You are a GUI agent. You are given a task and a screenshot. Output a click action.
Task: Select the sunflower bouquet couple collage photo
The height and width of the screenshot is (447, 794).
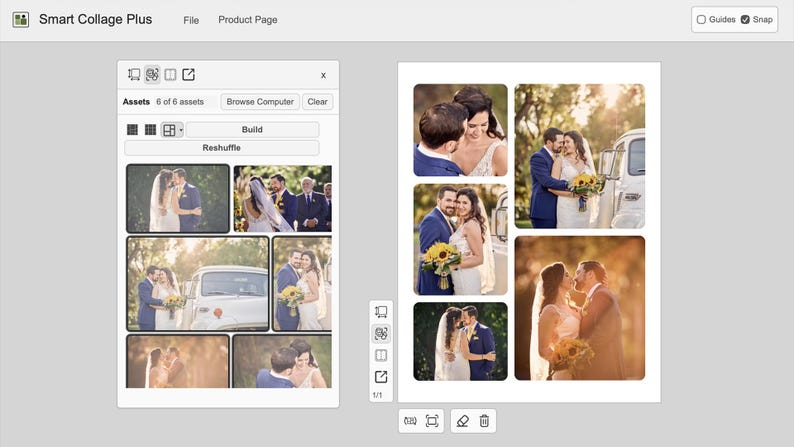coord(460,239)
